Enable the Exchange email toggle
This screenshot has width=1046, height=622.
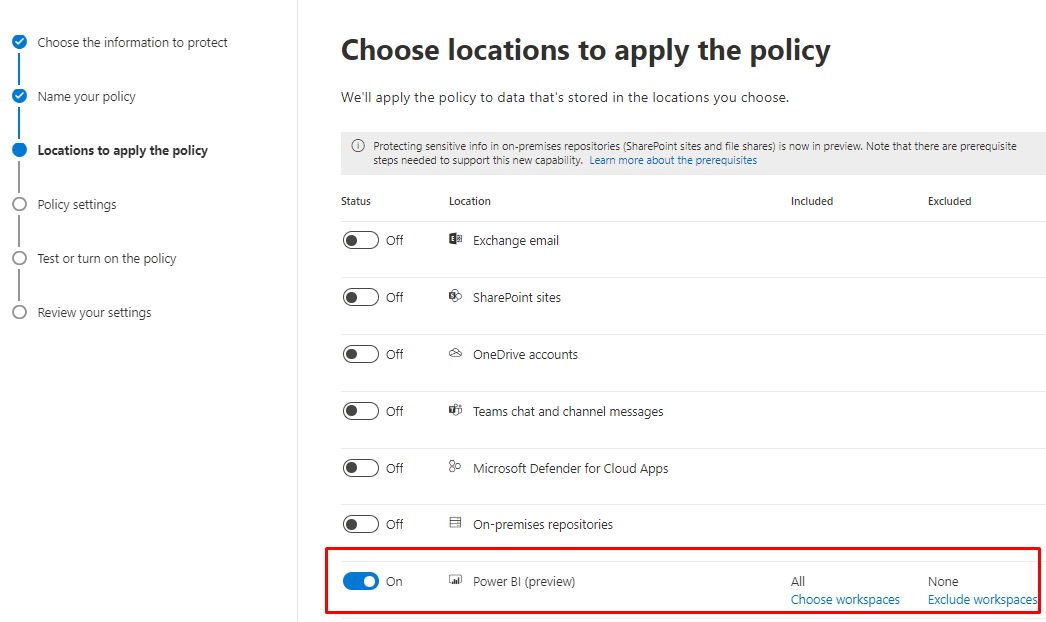[x=361, y=240]
